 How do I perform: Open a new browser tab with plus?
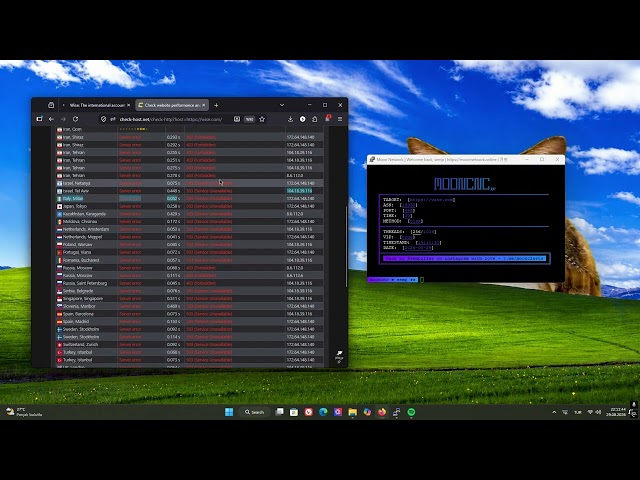click(x=216, y=105)
